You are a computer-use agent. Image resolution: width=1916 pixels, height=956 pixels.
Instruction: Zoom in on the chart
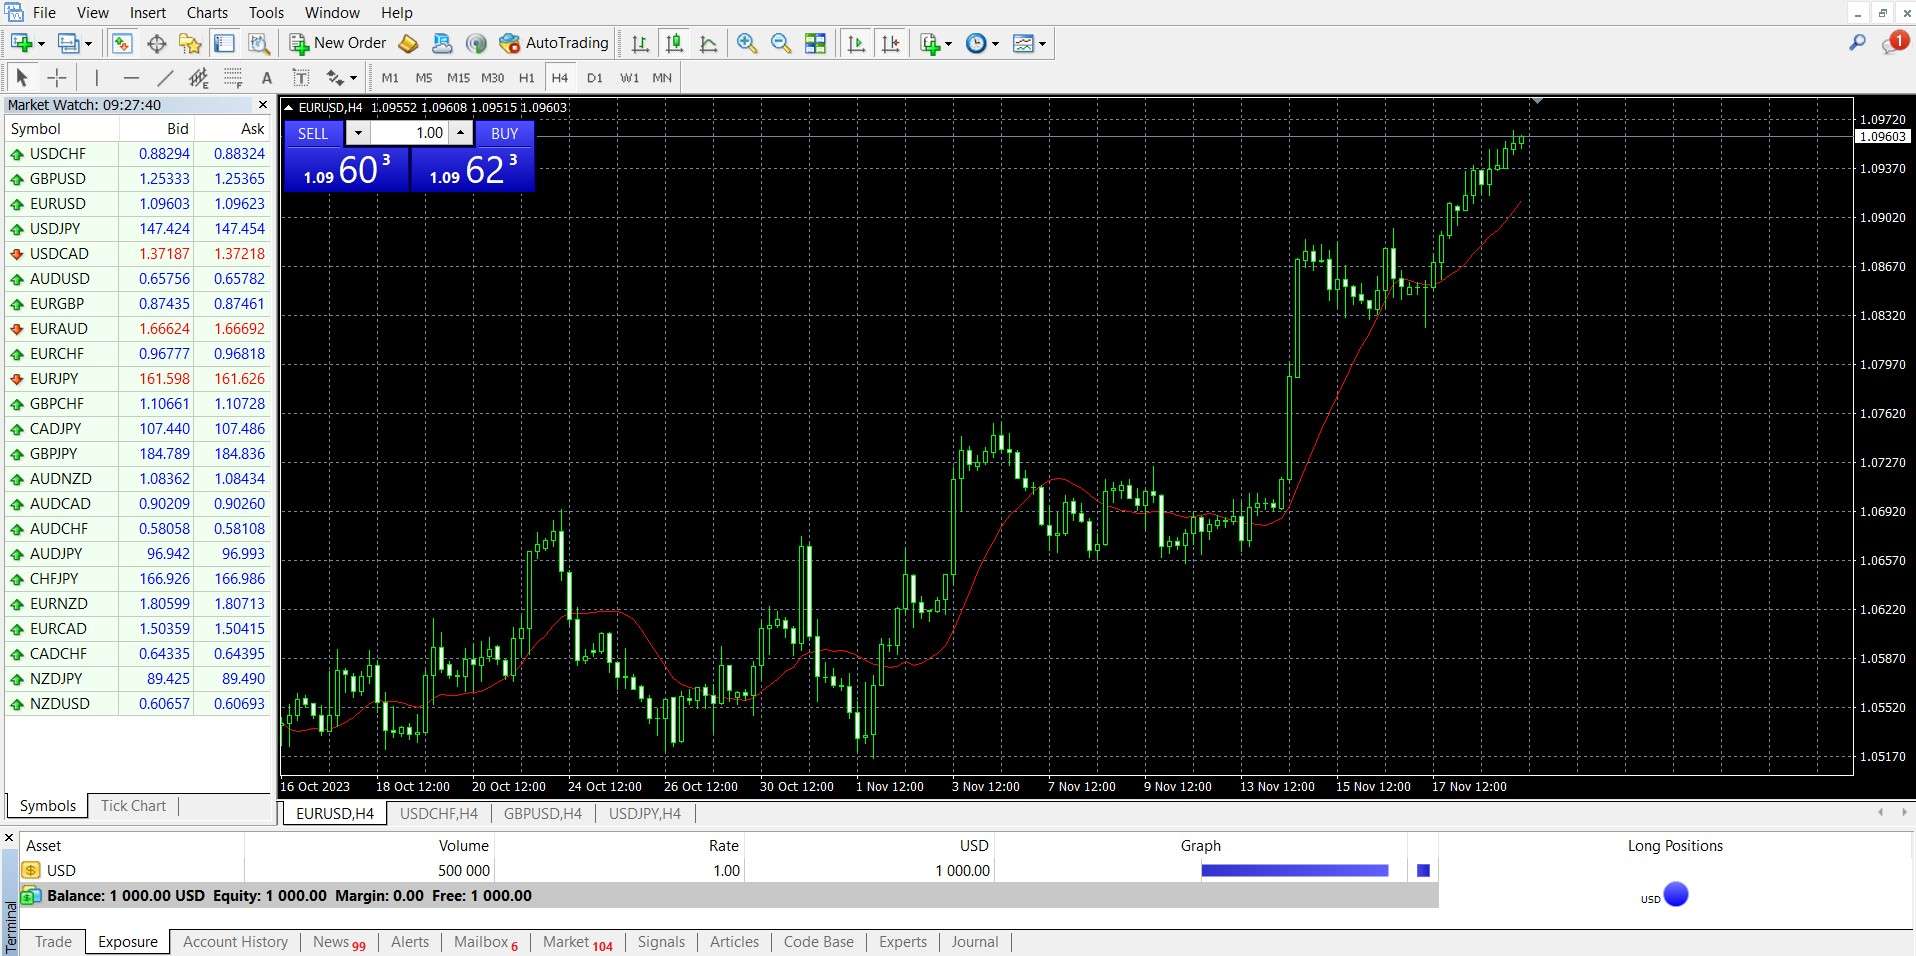point(747,43)
